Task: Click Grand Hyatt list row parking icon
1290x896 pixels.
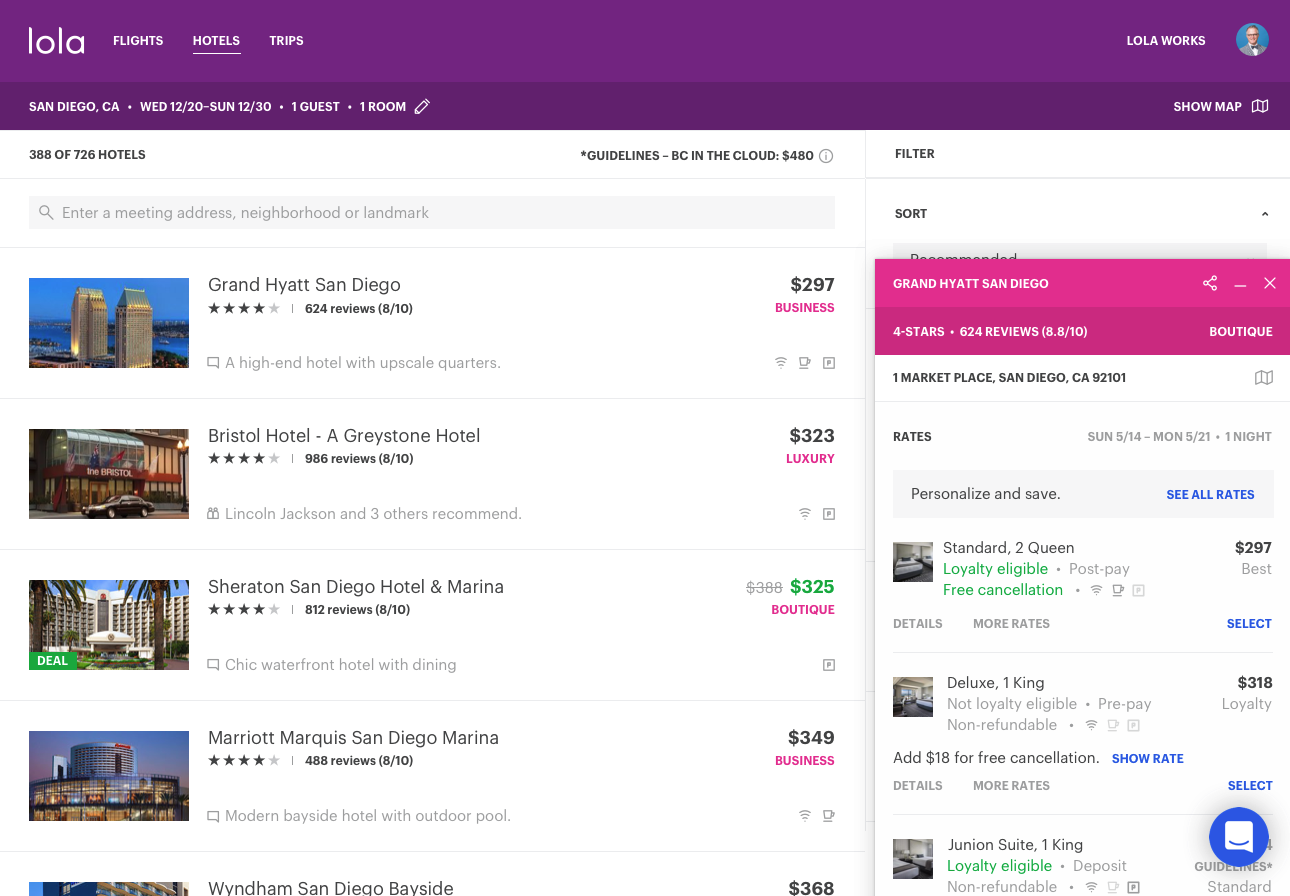Action: coord(829,363)
